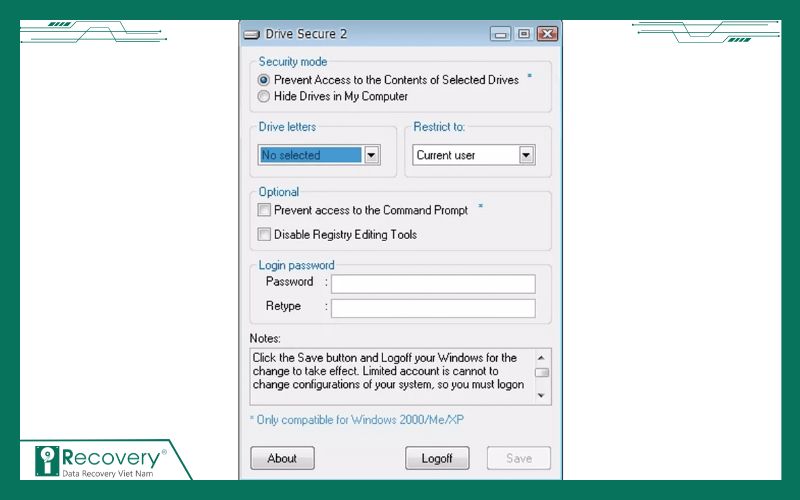Viewport: 800px width, 500px height.
Task: Select Prevent Access to Contents of Selected Drives
Action: tap(264, 80)
